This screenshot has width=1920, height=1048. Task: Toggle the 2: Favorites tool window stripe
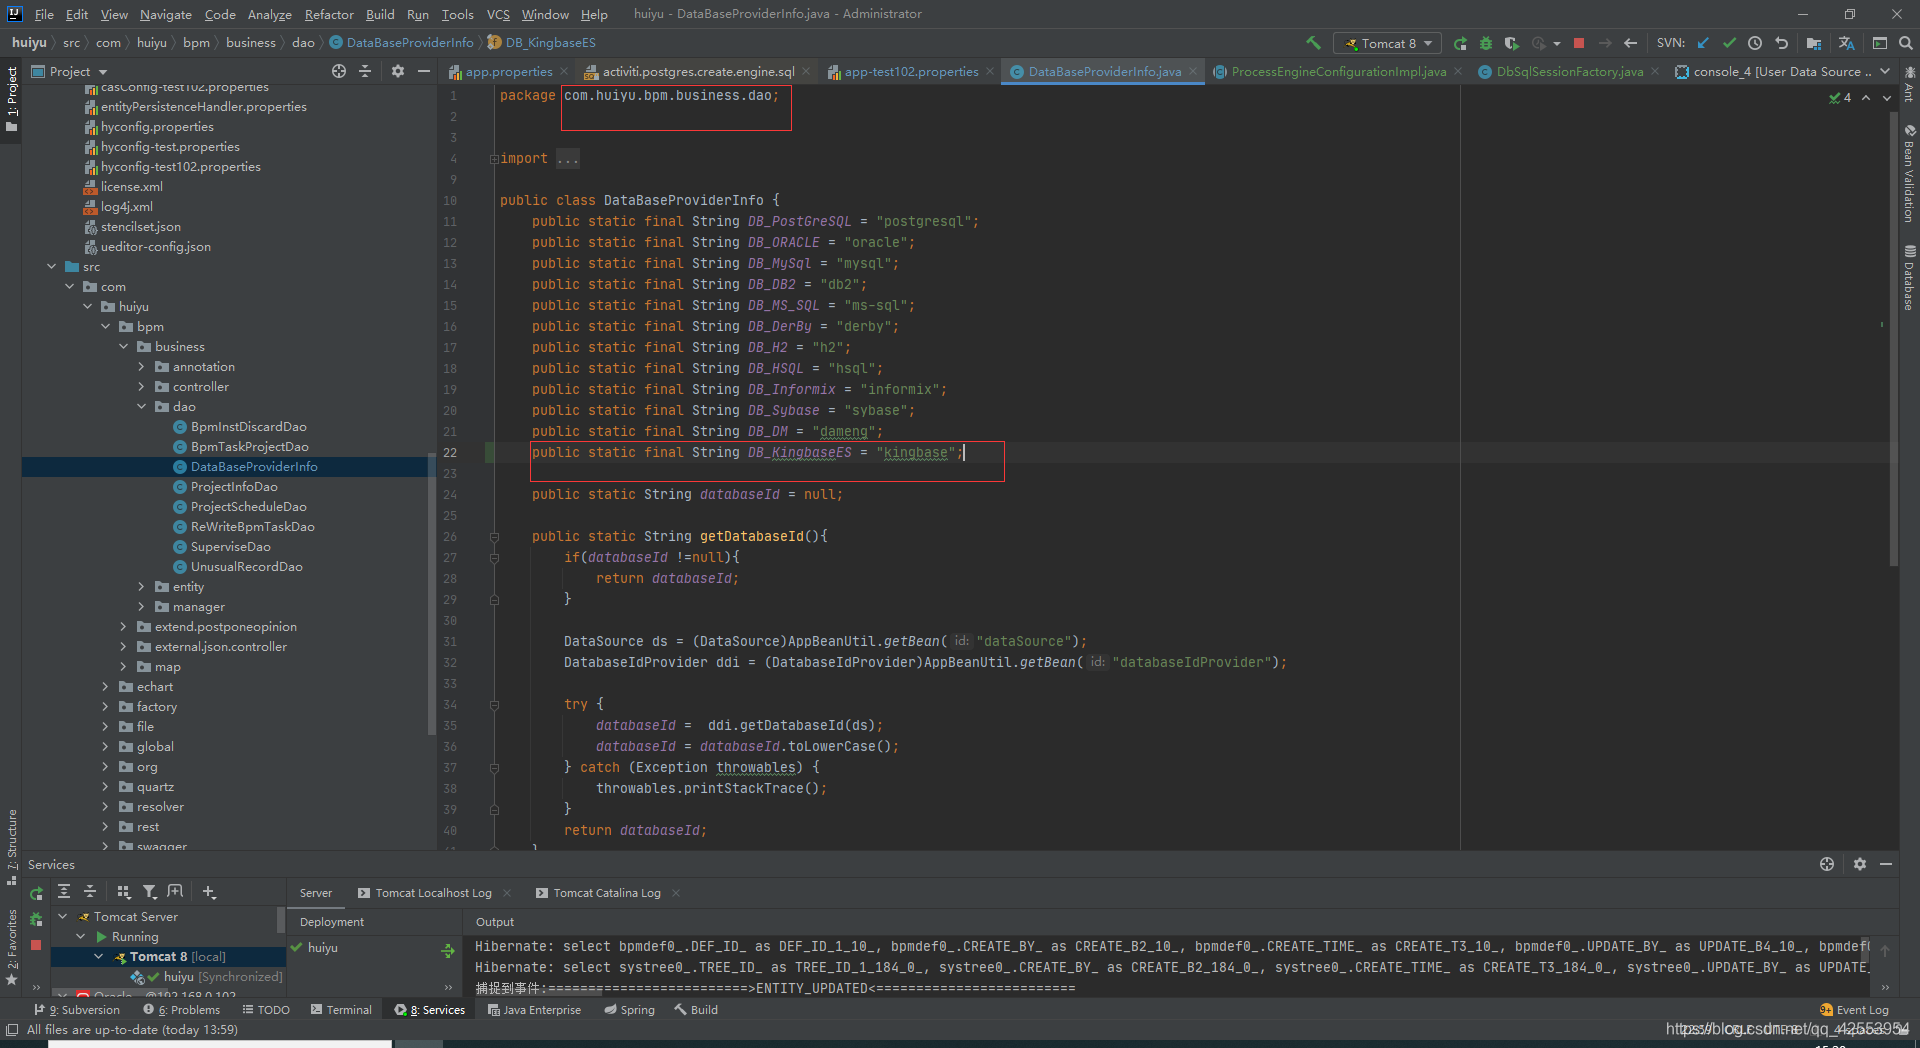12,947
